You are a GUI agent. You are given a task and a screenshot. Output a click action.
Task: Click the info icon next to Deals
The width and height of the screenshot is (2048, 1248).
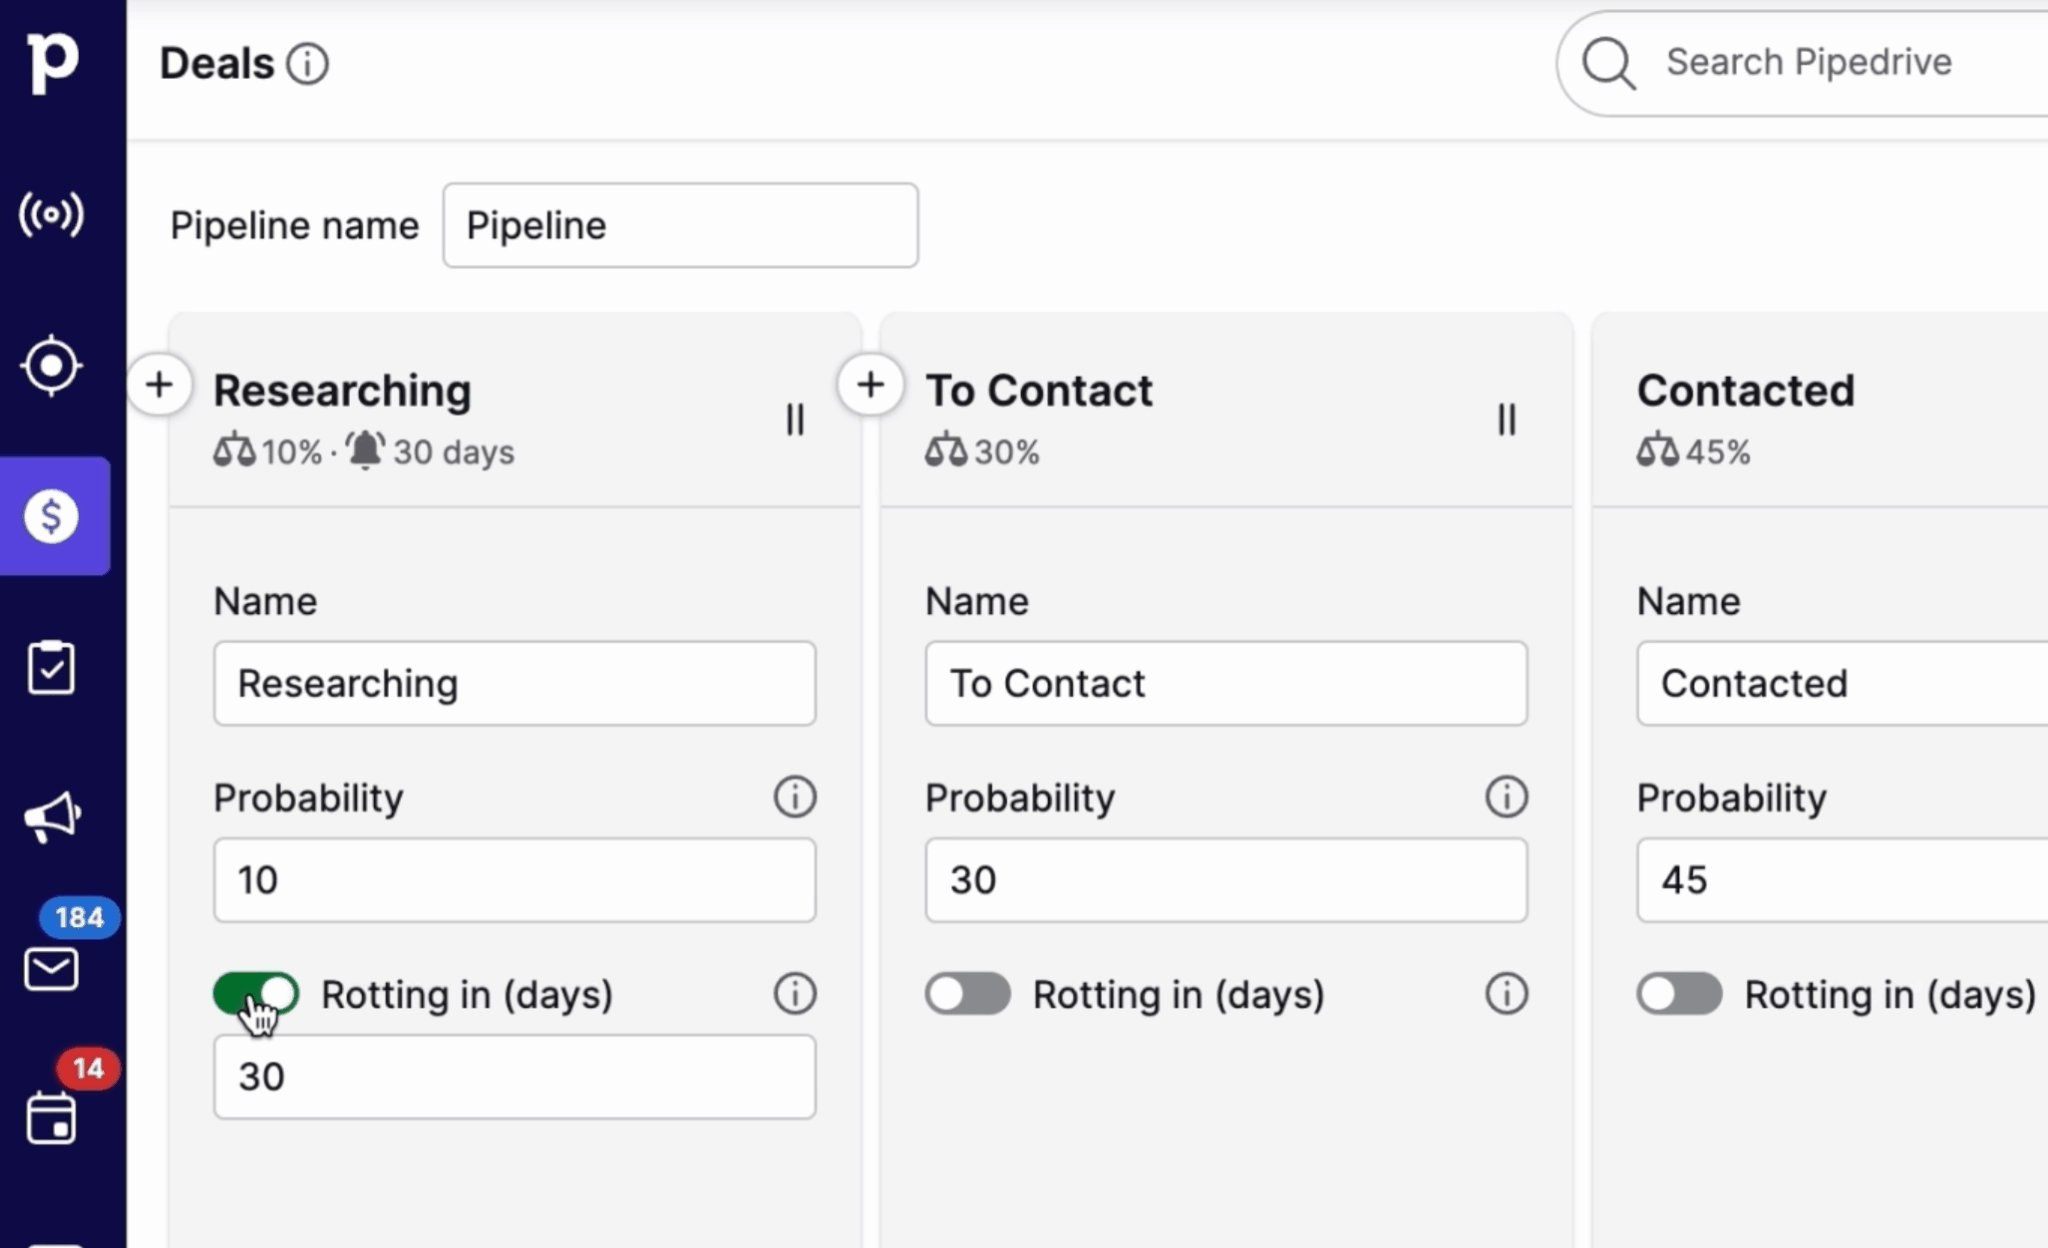click(307, 64)
